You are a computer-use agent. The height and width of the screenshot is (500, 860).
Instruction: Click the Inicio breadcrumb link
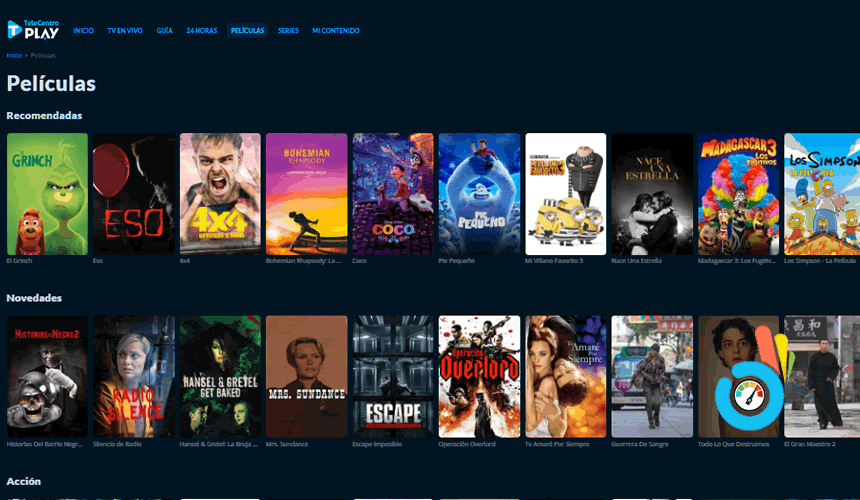(x=14, y=55)
